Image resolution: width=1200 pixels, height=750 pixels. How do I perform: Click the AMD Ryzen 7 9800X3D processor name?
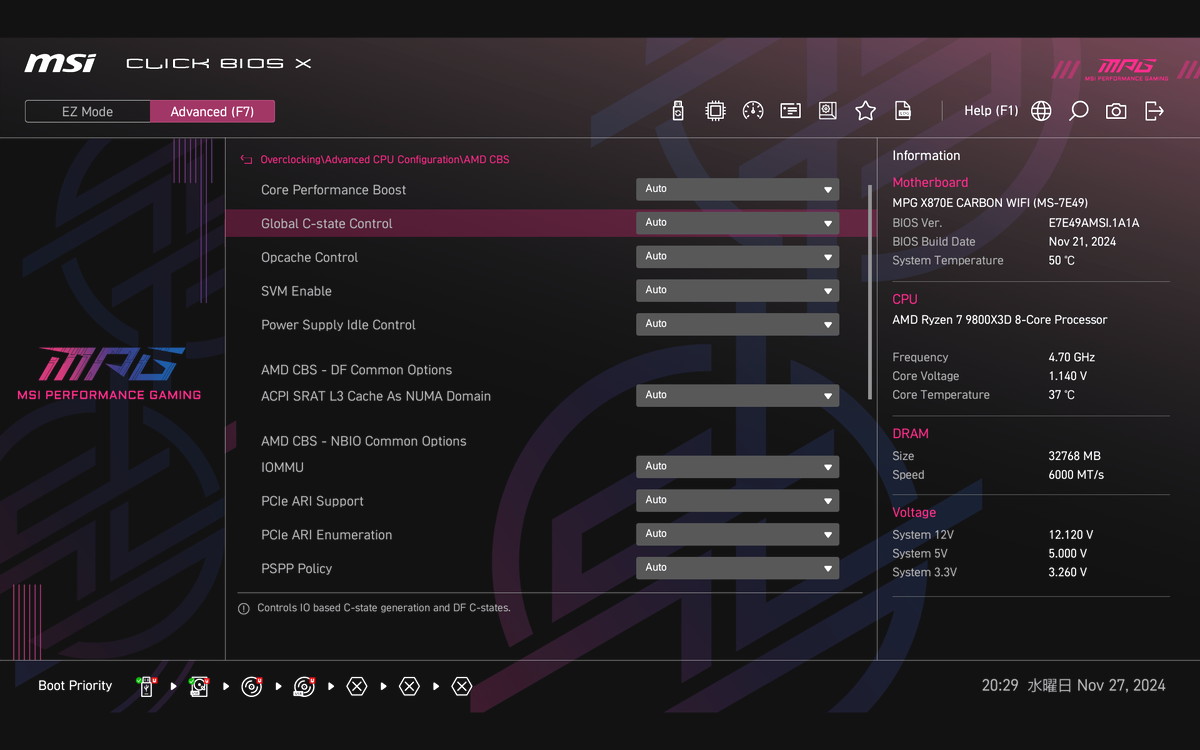click(1000, 320)
